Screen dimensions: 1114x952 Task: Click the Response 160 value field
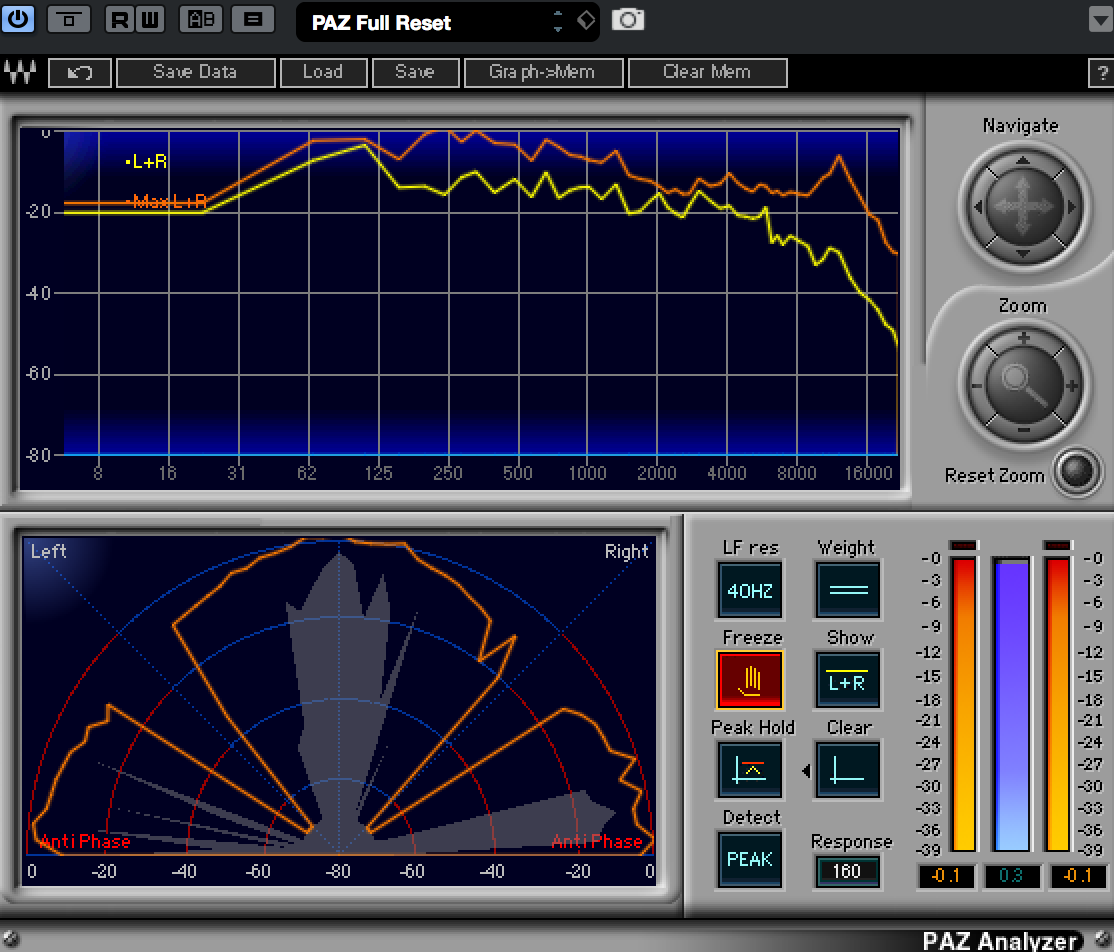coord(847,872)
